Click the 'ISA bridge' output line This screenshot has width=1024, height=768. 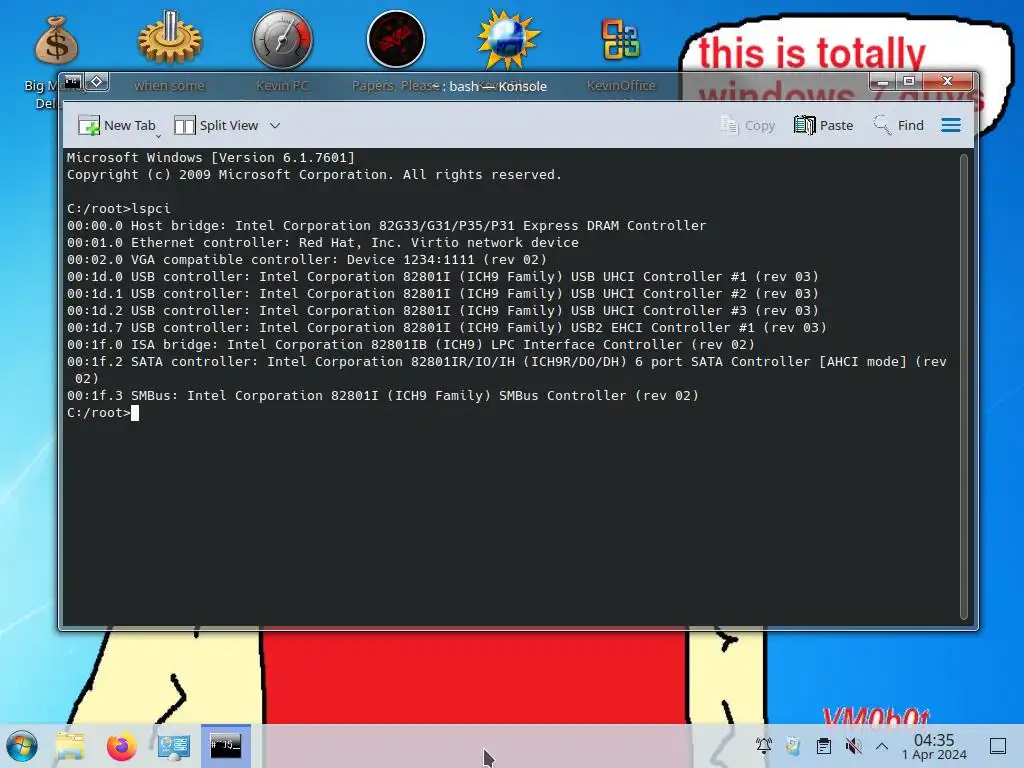click(411, 345)
